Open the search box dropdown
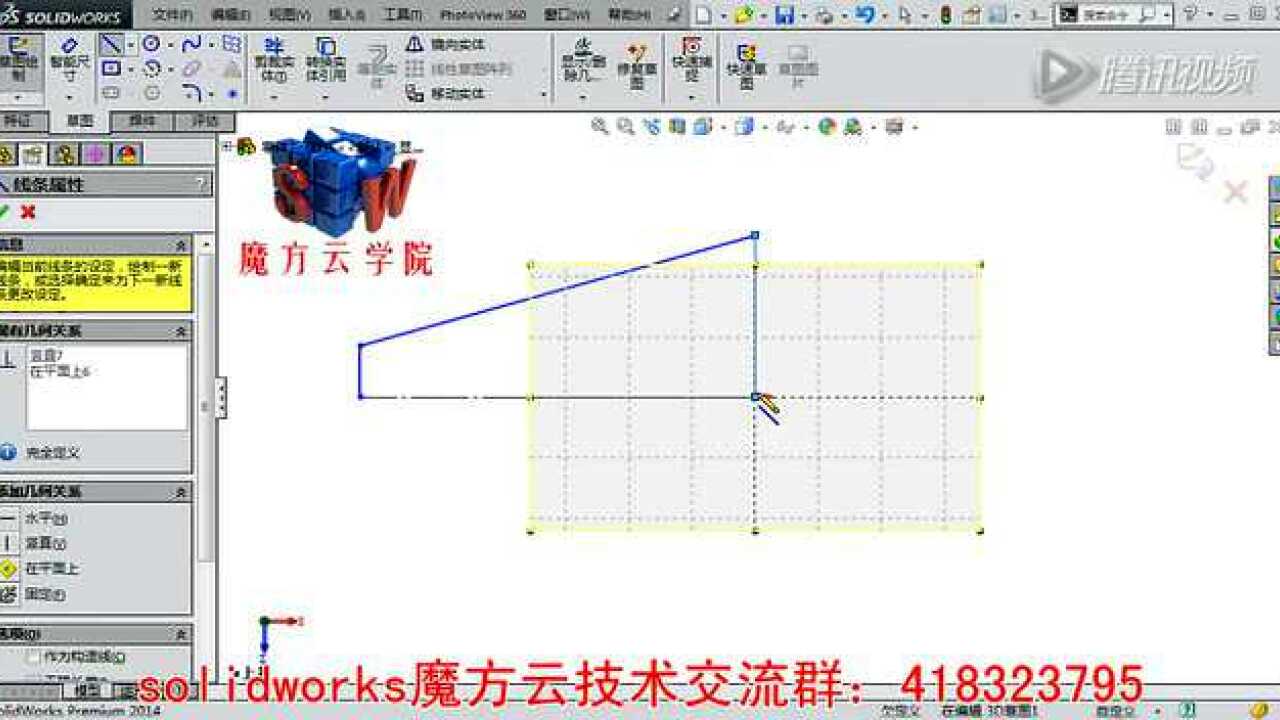Viewport: 1280px width, 720px height. tap(1167, 15)
